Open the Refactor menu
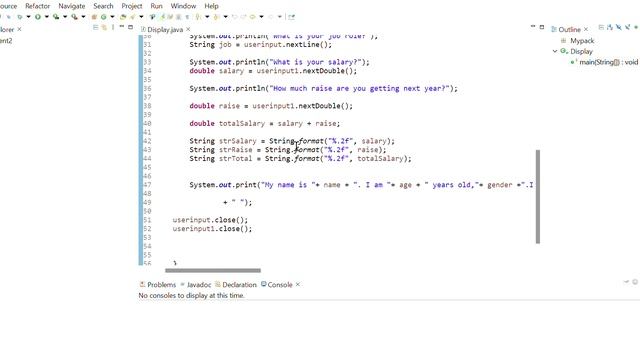 pos(38,6)
